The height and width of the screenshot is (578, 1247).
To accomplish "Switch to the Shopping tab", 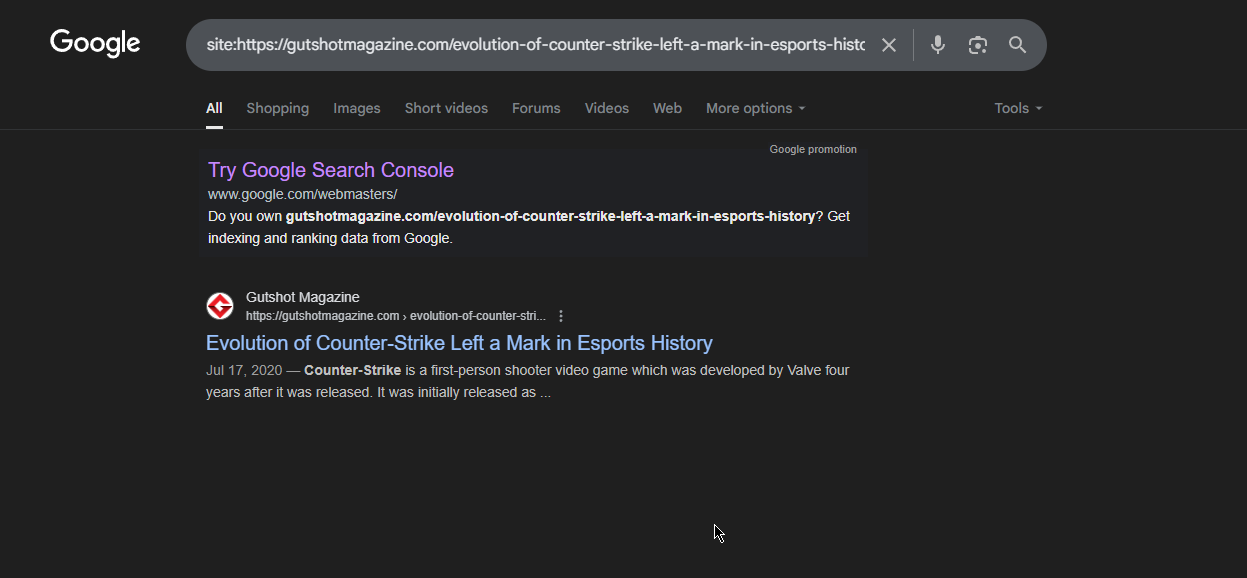I will coord(278,108).
